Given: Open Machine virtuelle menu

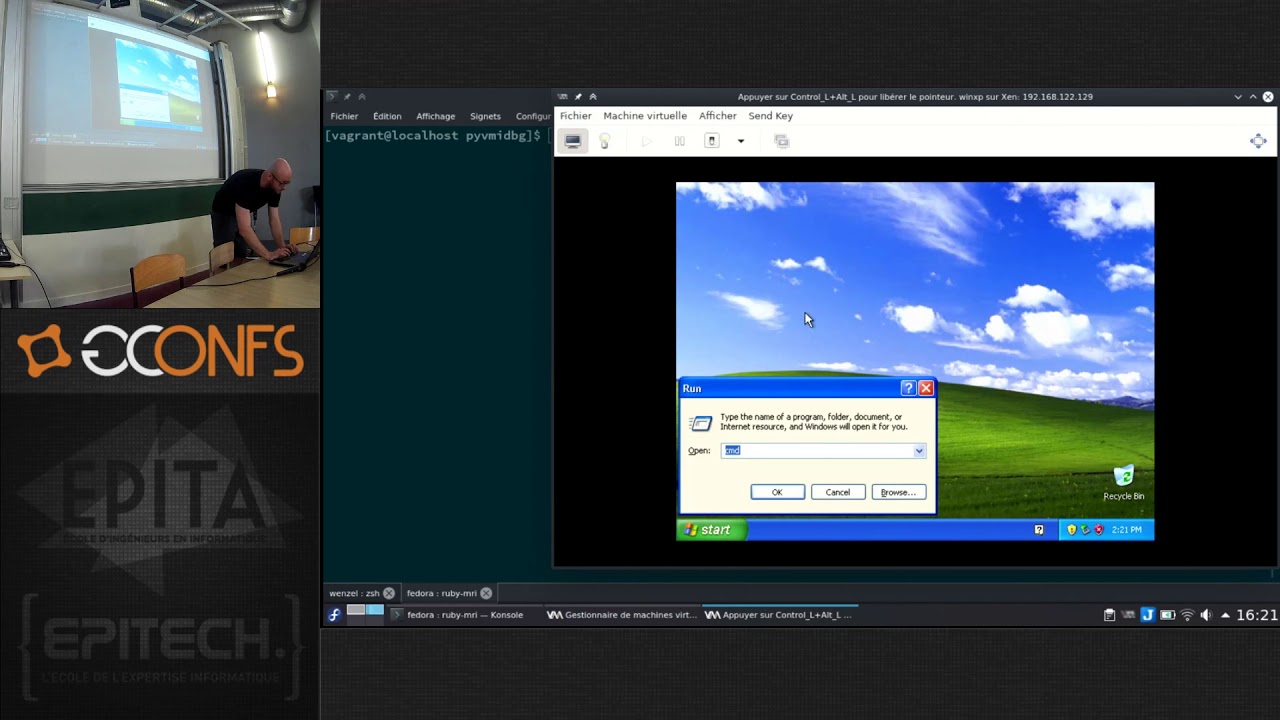Looking at the screenshot, I should click(x=645, y=116).
